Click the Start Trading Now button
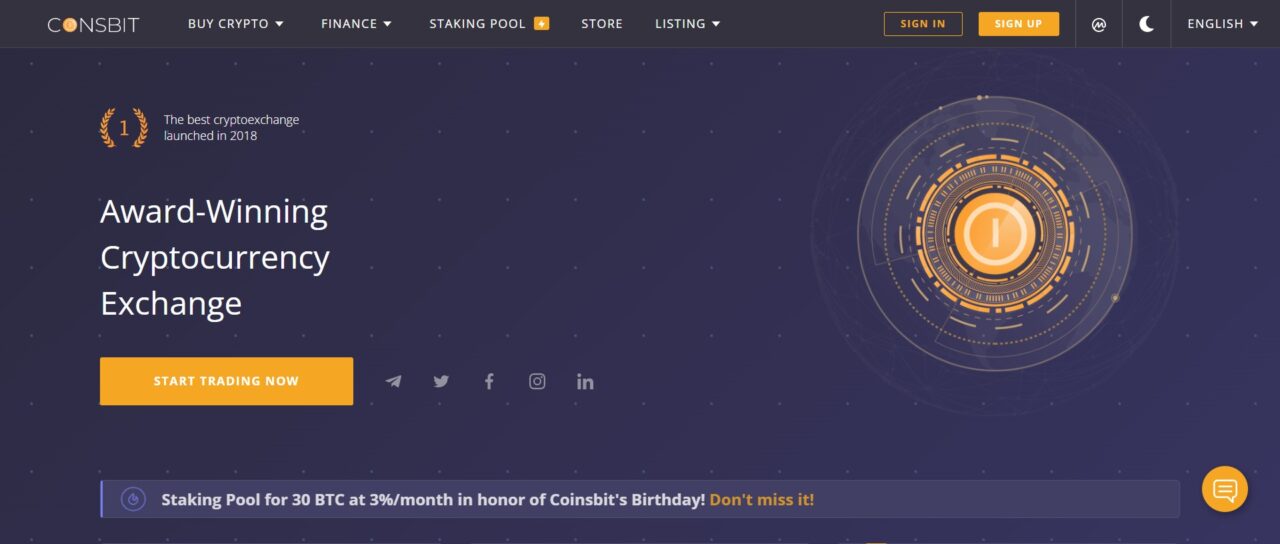This screenshot has width=1280, height=544. pyautogui.click(x=226, y=381)
